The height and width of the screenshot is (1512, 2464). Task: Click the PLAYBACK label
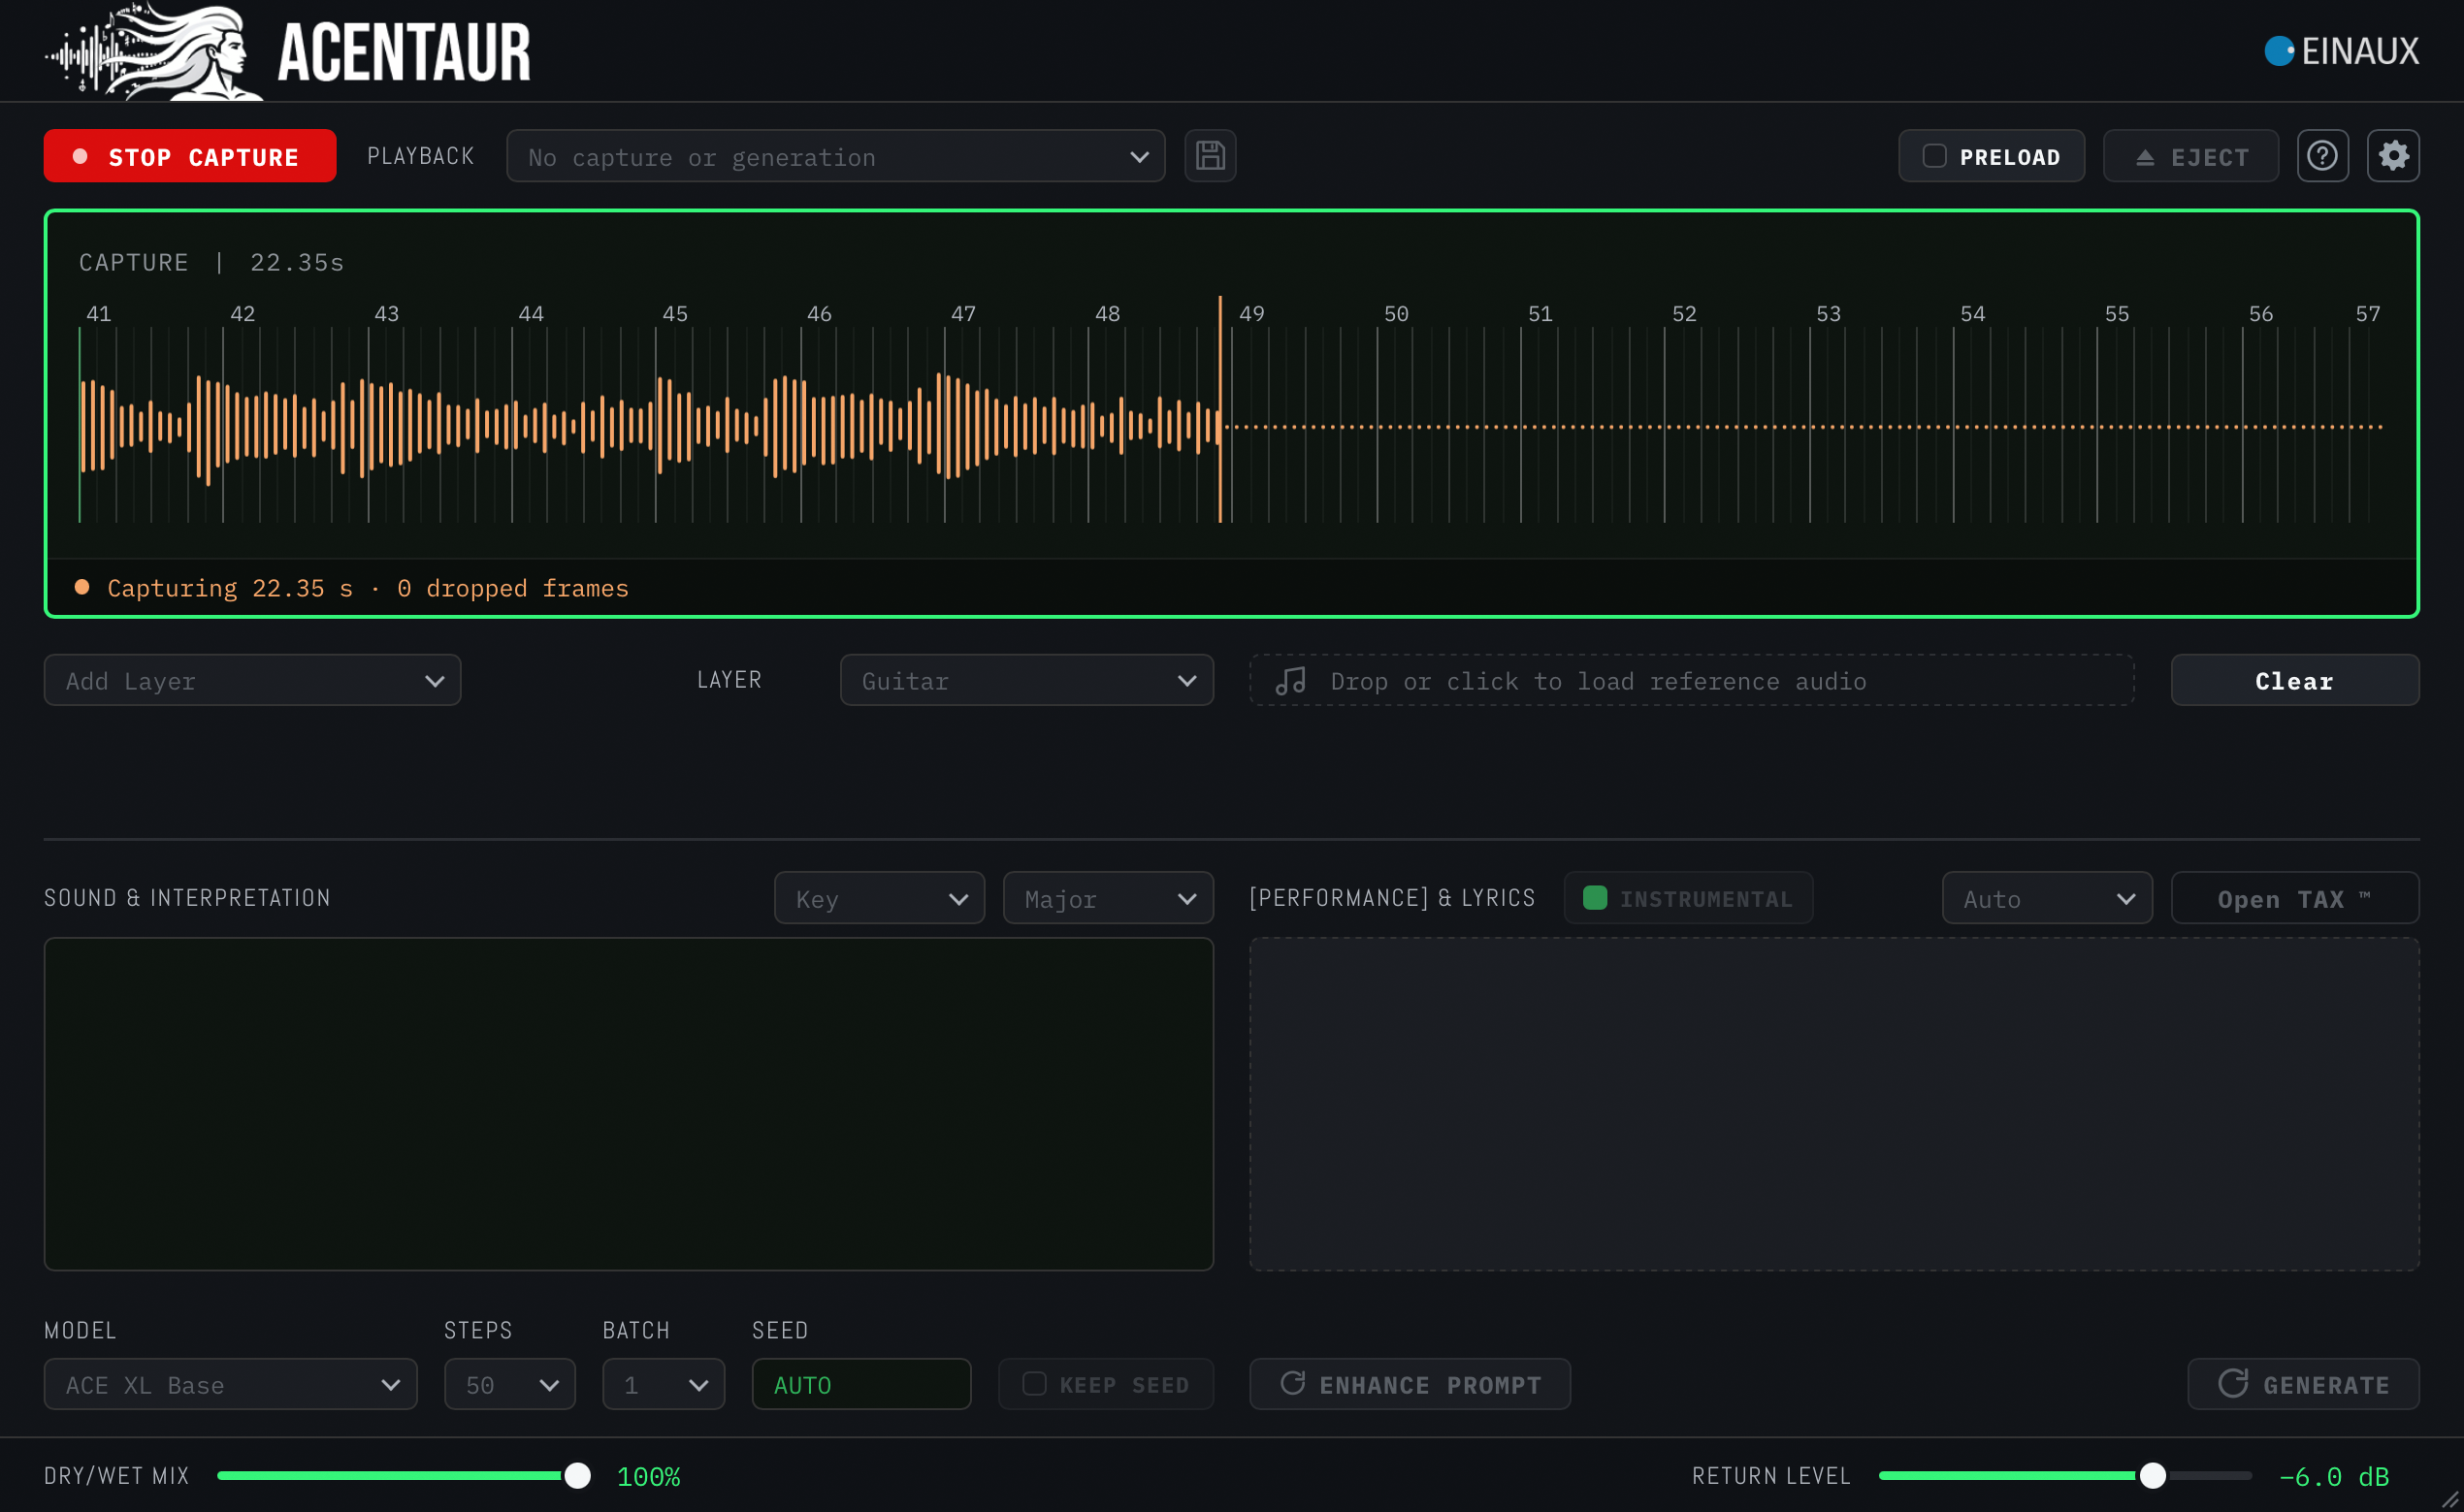[x=421, y=156]
